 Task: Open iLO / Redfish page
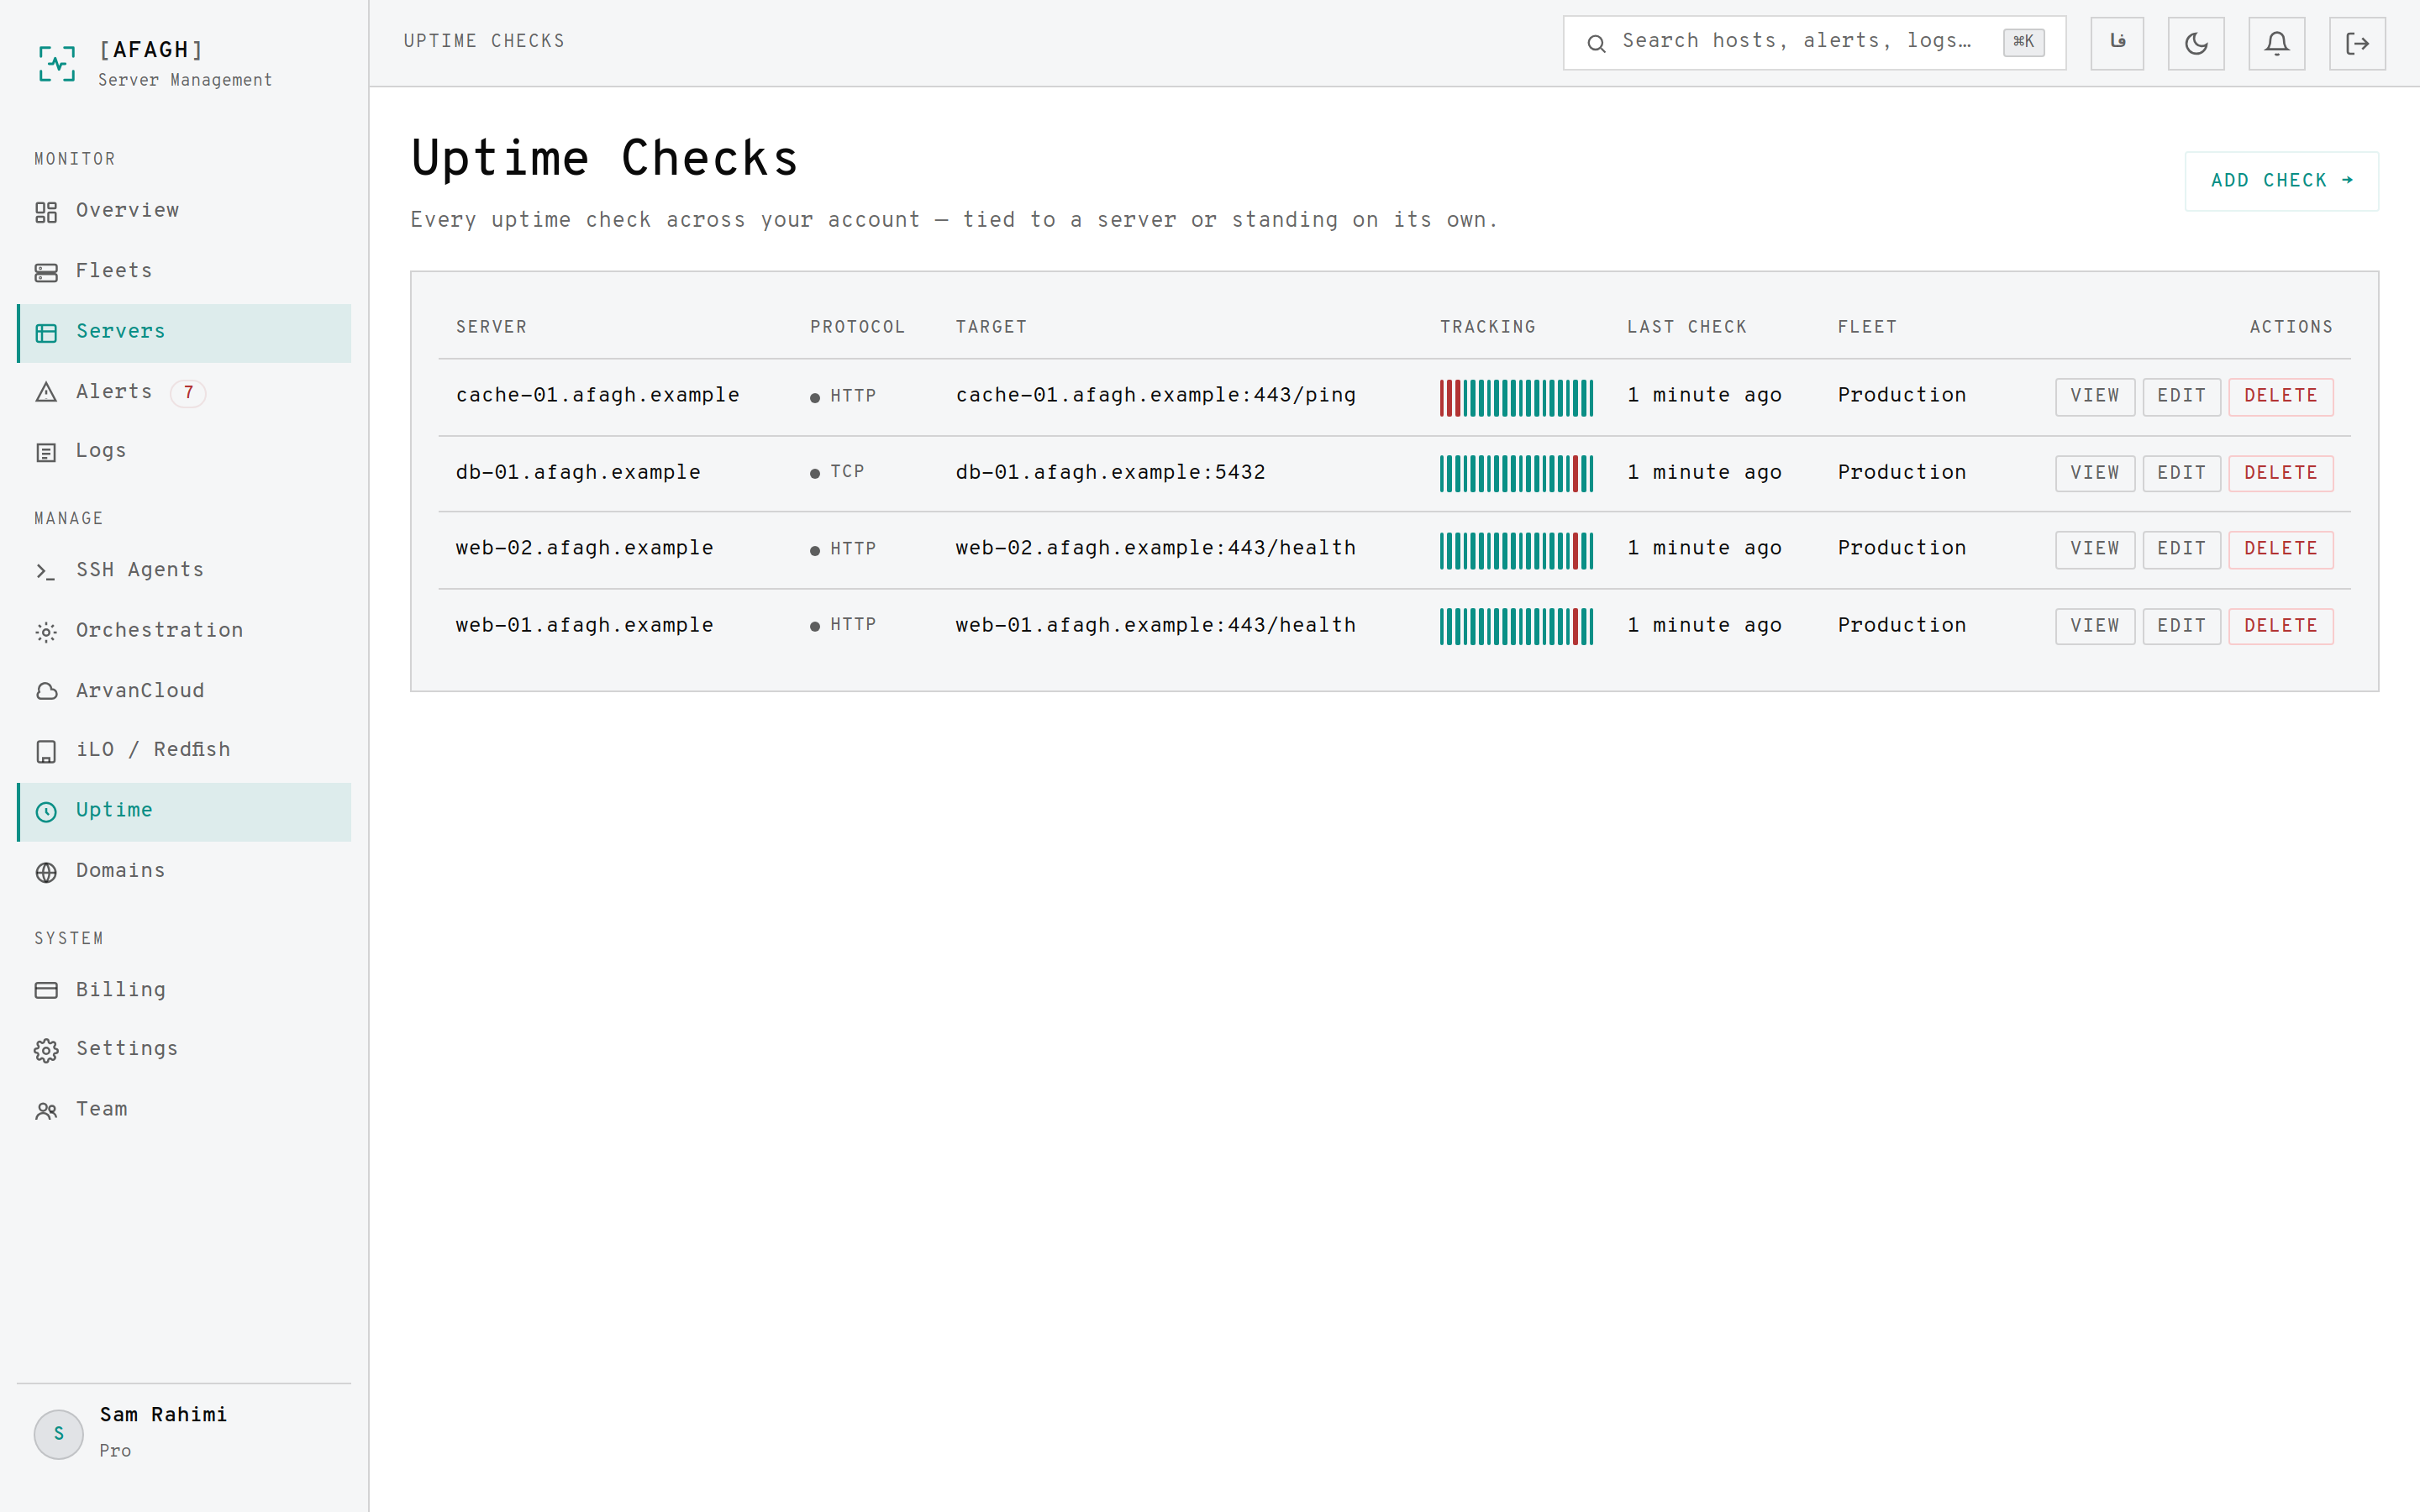184,750
